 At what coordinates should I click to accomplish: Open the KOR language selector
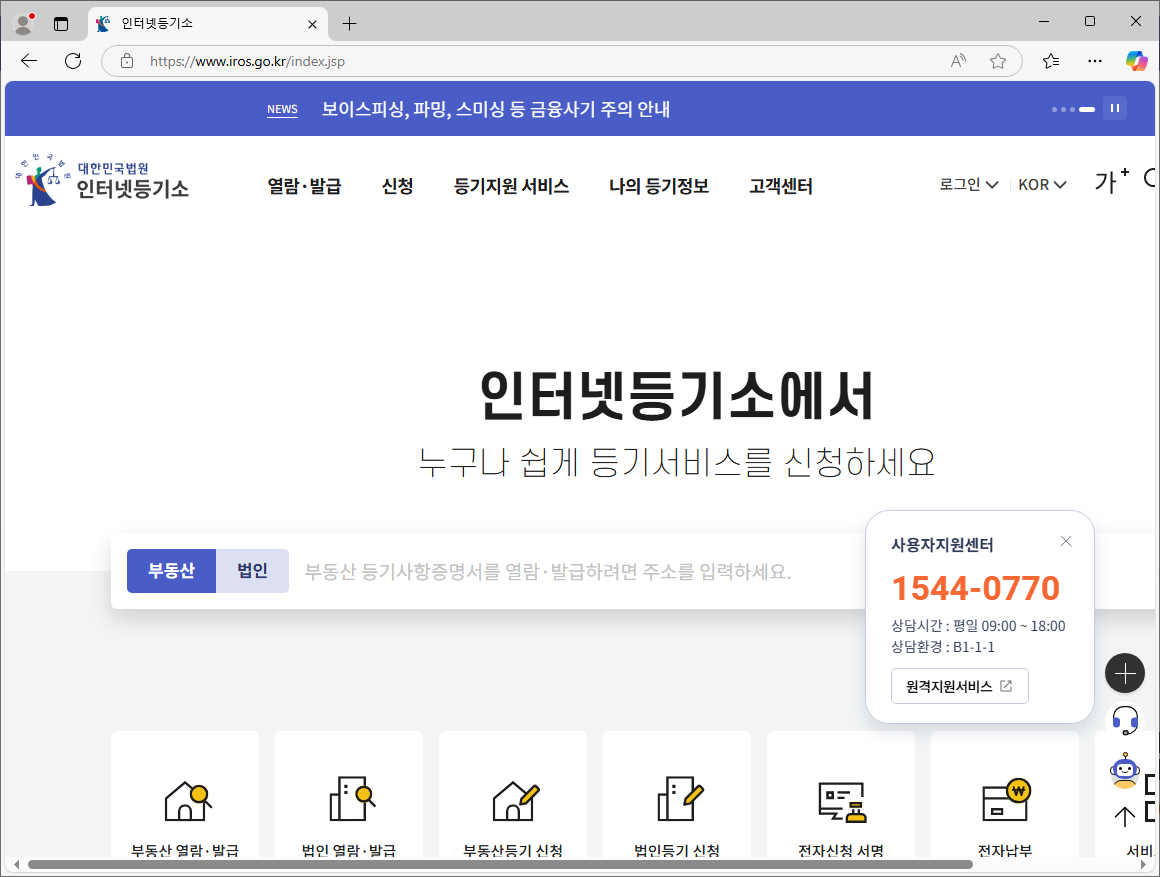coord(1041,184)
